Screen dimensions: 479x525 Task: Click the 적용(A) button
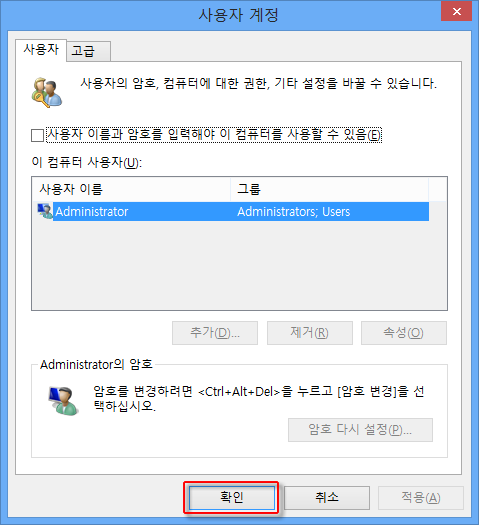tap(421, 498)
